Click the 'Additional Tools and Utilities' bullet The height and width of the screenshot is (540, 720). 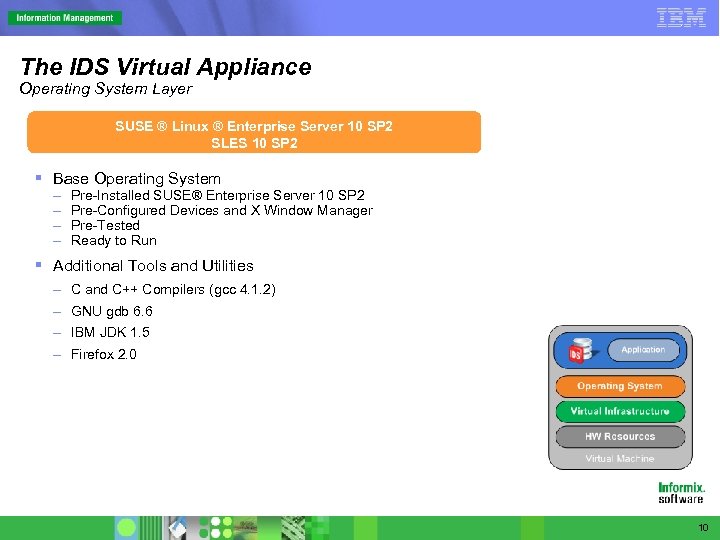[153, 266]
